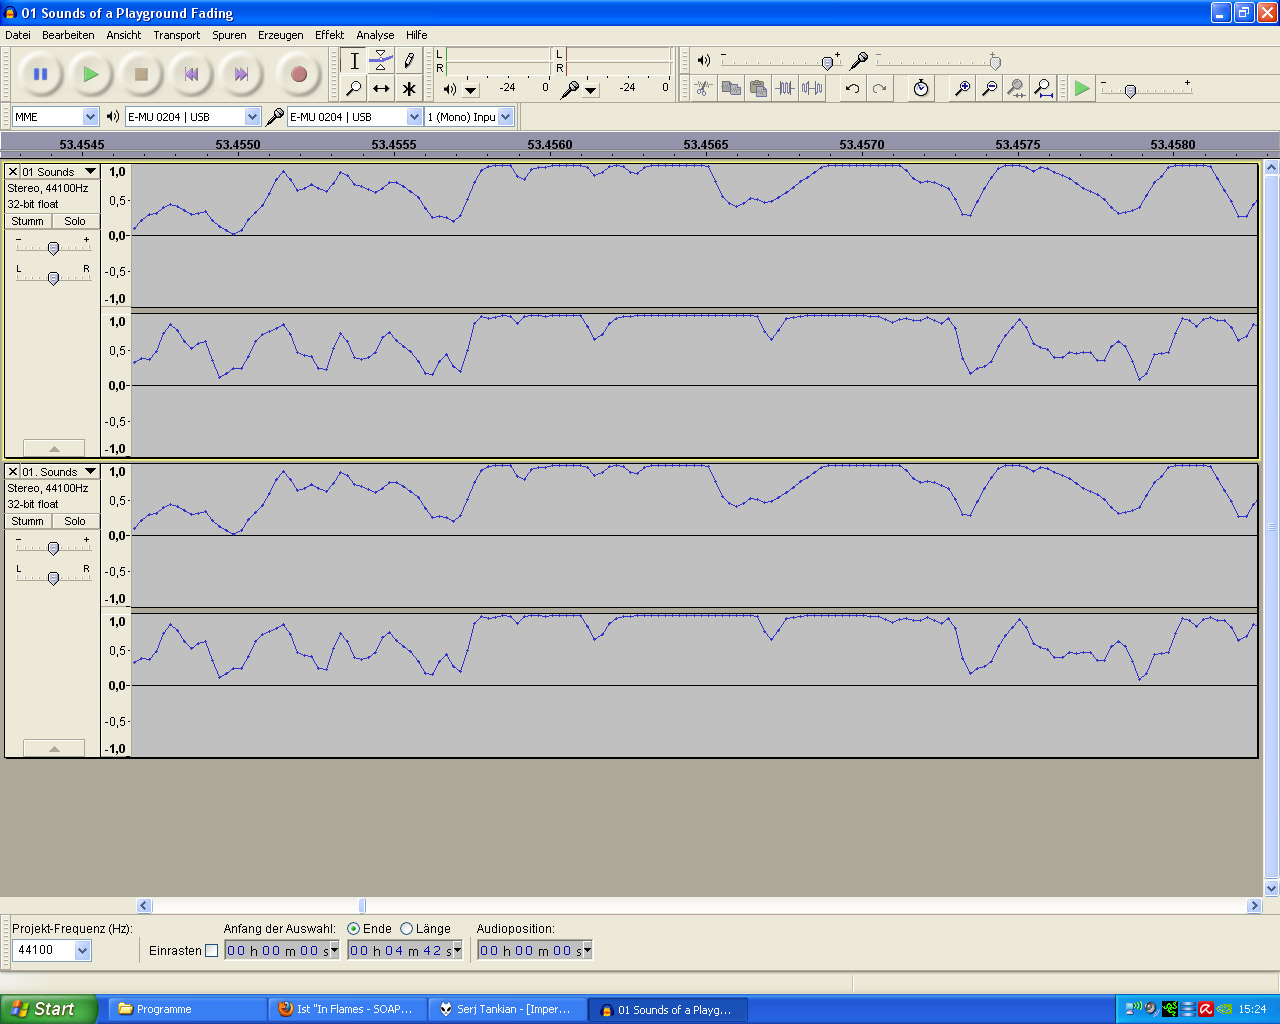Viewport: 1280px width, 1024px height.
Task: Select the Envelope tool
Action: (381, 61)
